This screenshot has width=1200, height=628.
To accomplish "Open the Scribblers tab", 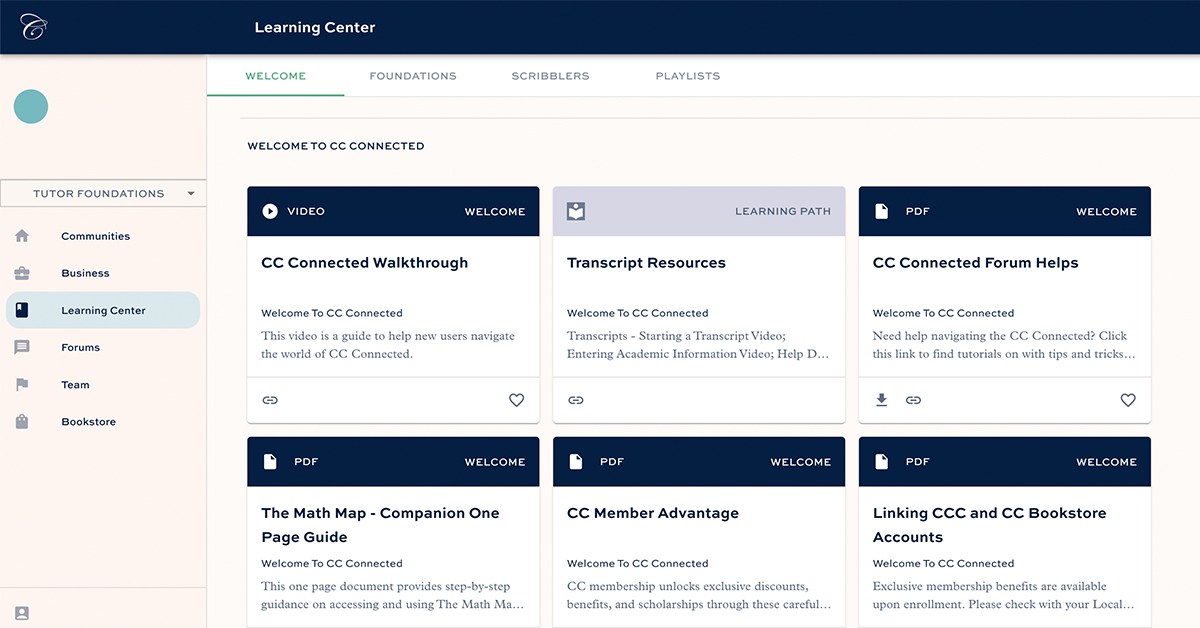I will click(x=550, y=76).
